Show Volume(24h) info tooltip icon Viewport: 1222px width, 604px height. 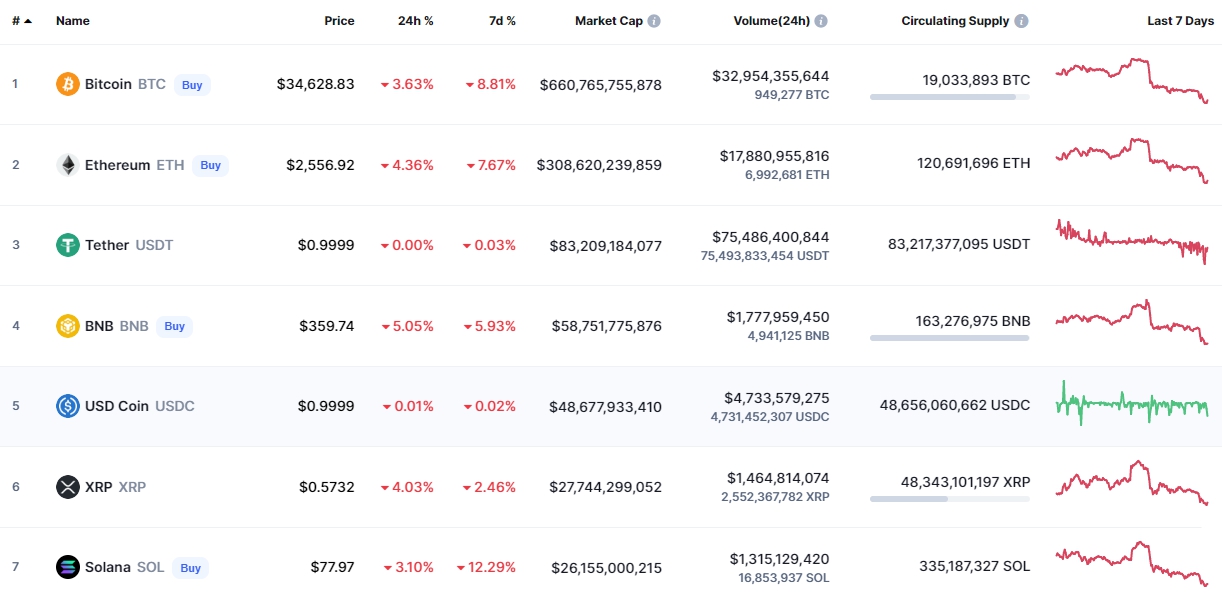[821, 21]
